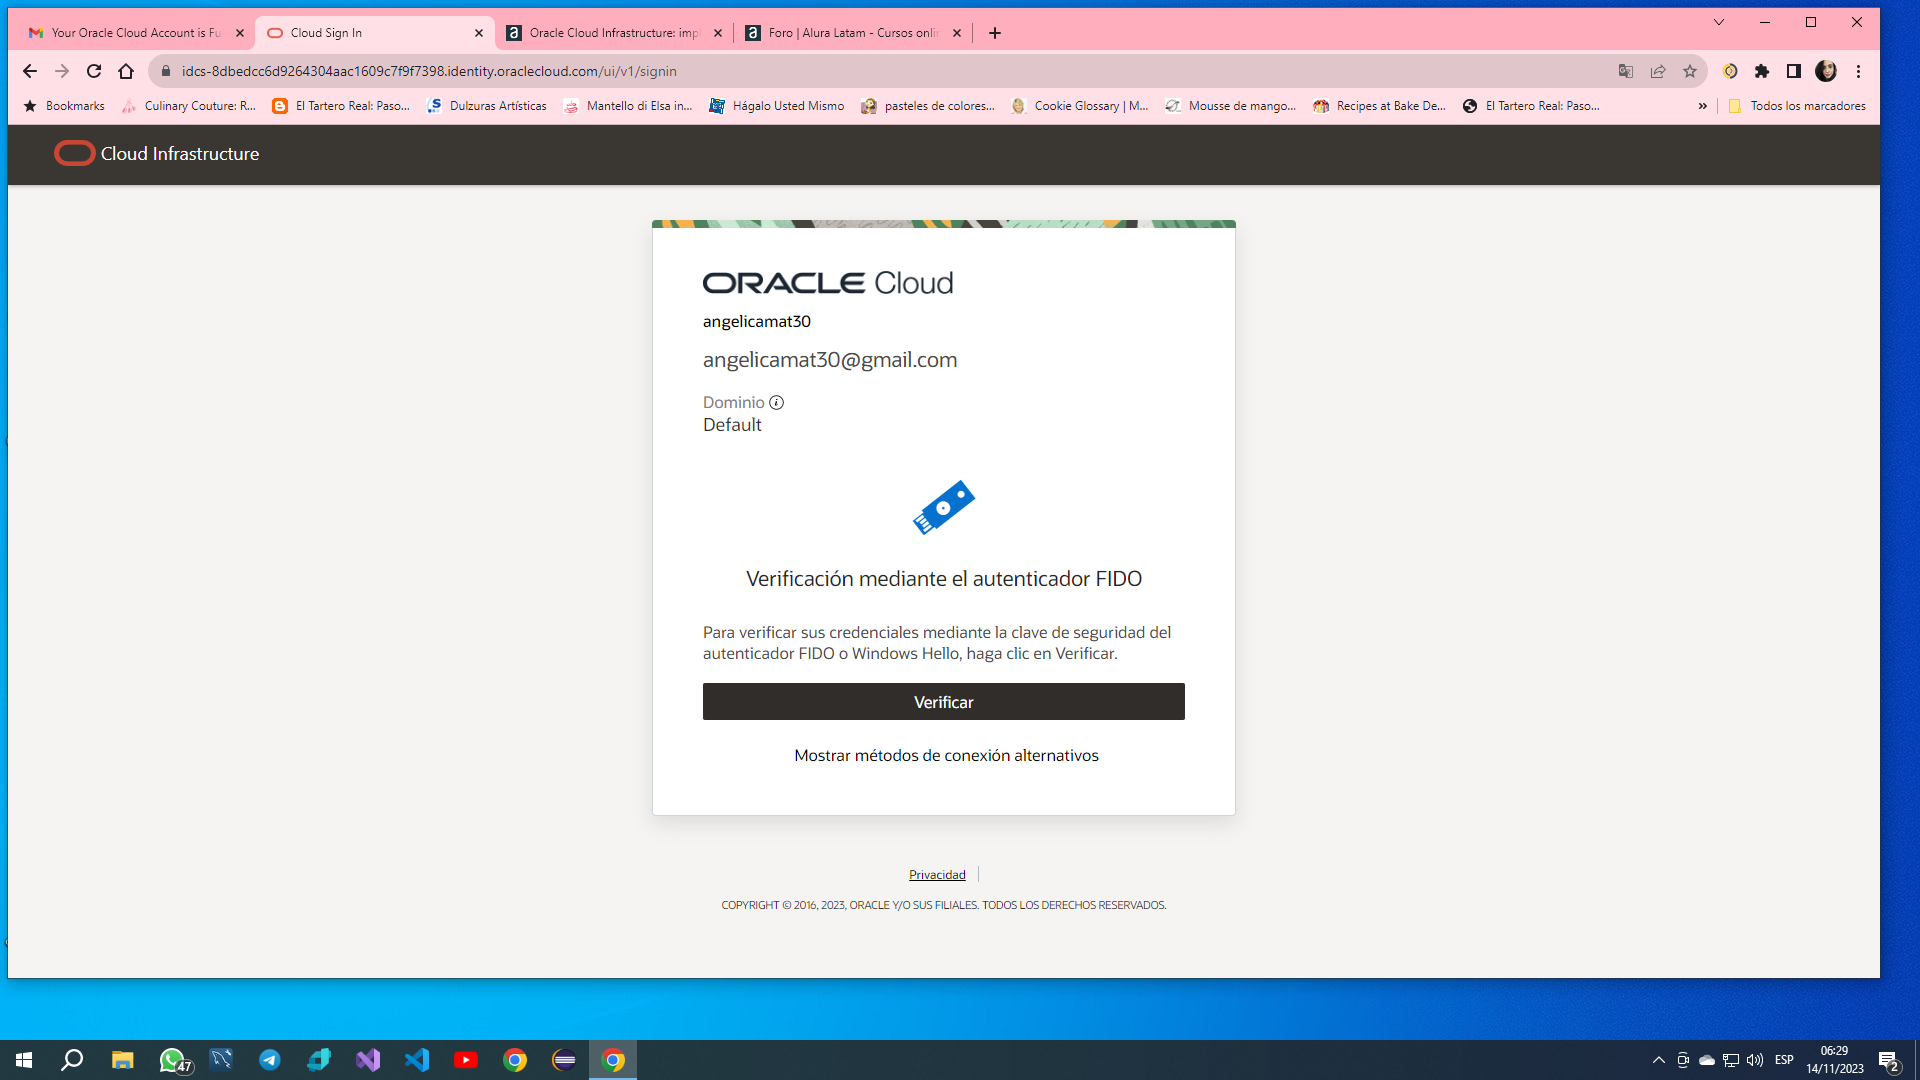
Task: Open pasteles de colores bookmark
Action: [928, 106]
